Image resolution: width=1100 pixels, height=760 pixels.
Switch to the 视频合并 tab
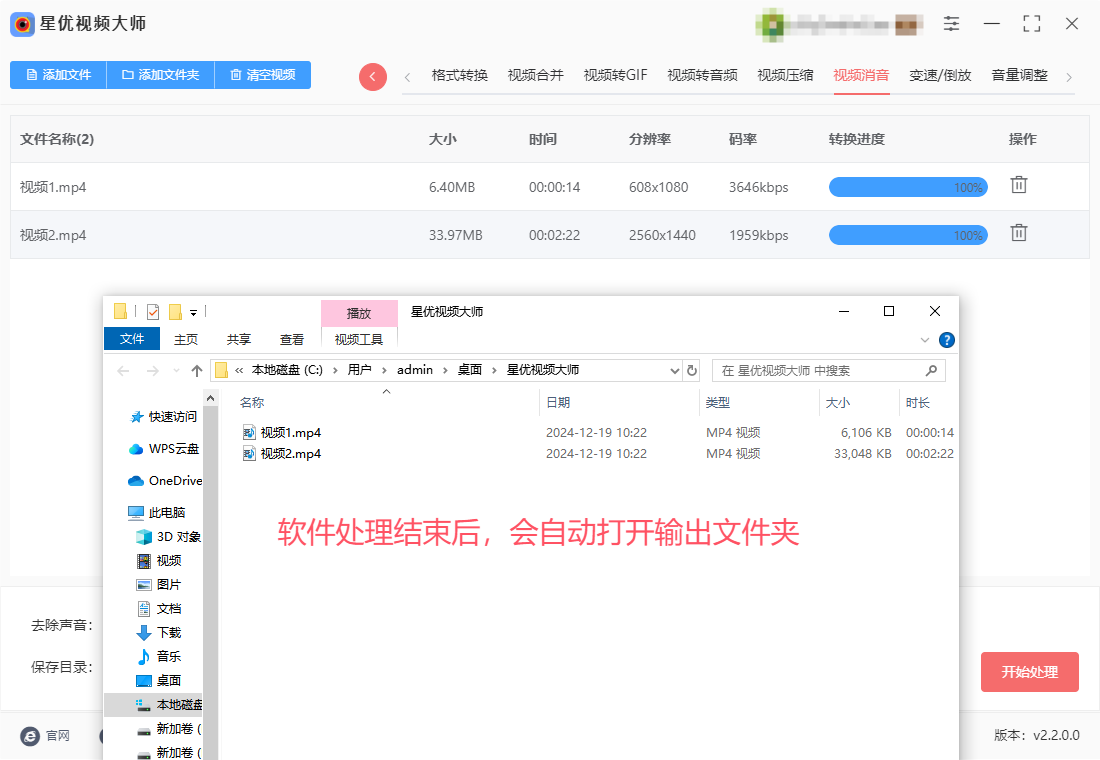point(536,75)
